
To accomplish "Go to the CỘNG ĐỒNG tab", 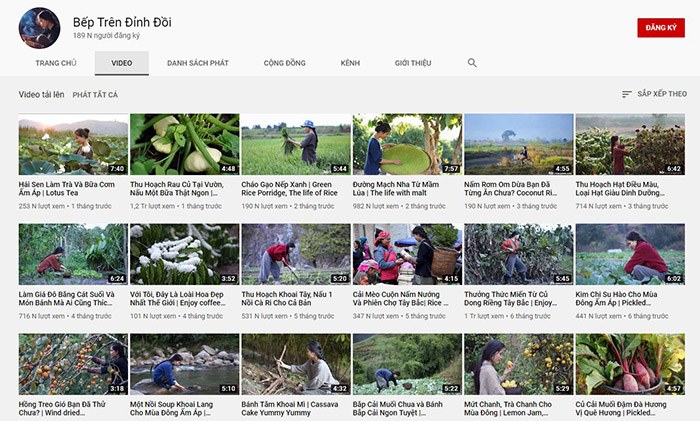I will pyautogui.click(x=284, y=63).
